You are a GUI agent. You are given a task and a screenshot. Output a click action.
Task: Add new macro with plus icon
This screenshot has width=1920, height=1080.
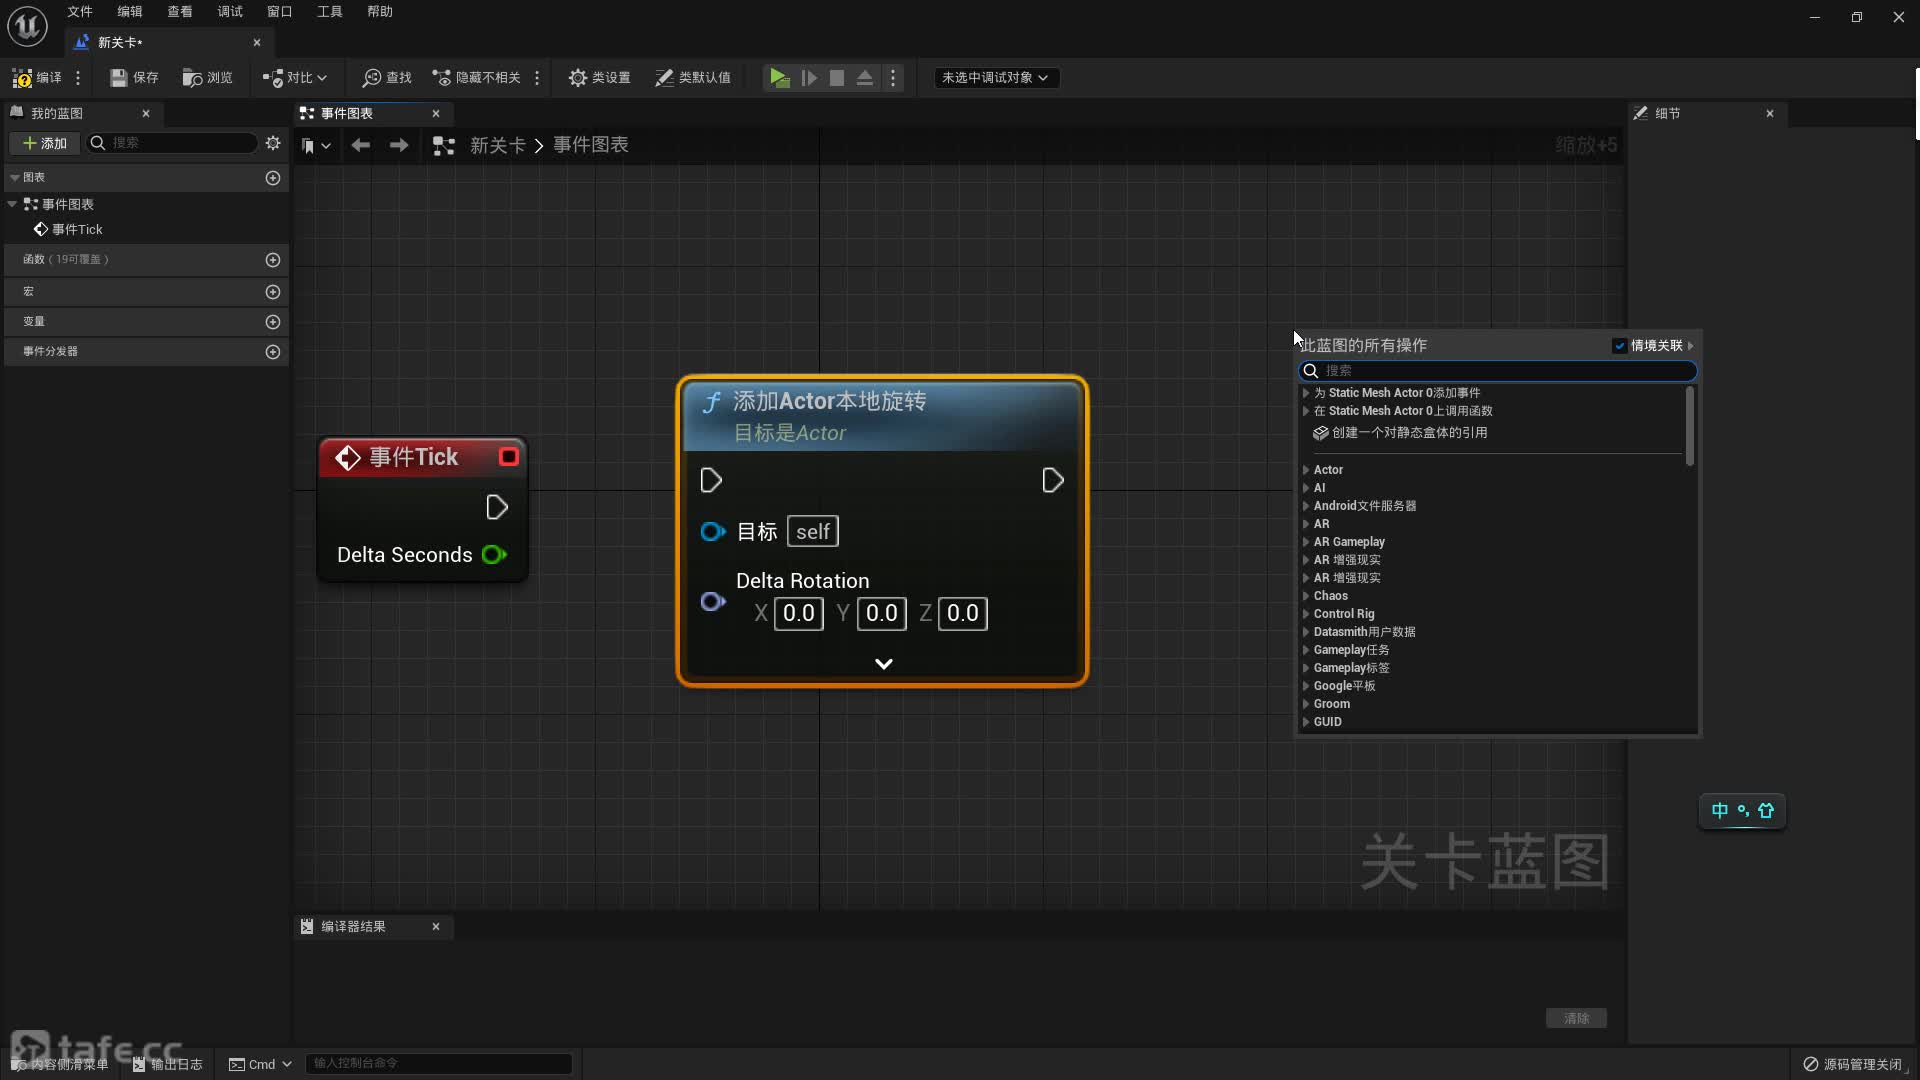click(273, 291)
